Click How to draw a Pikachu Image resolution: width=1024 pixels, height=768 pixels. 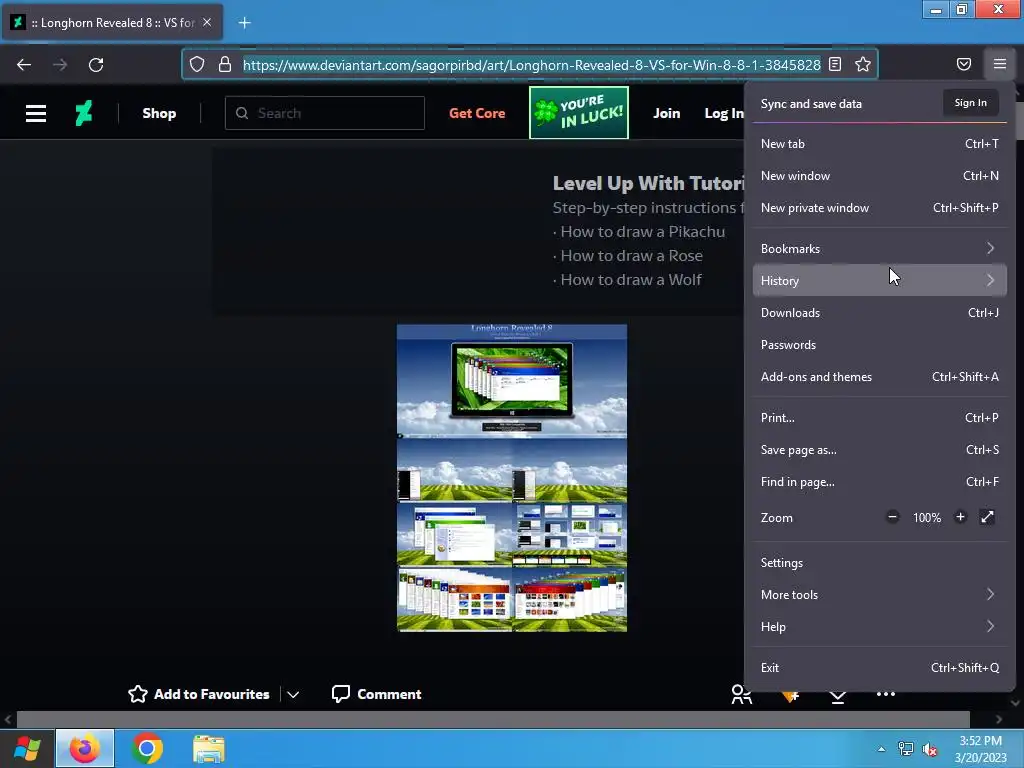click(643, 231)
